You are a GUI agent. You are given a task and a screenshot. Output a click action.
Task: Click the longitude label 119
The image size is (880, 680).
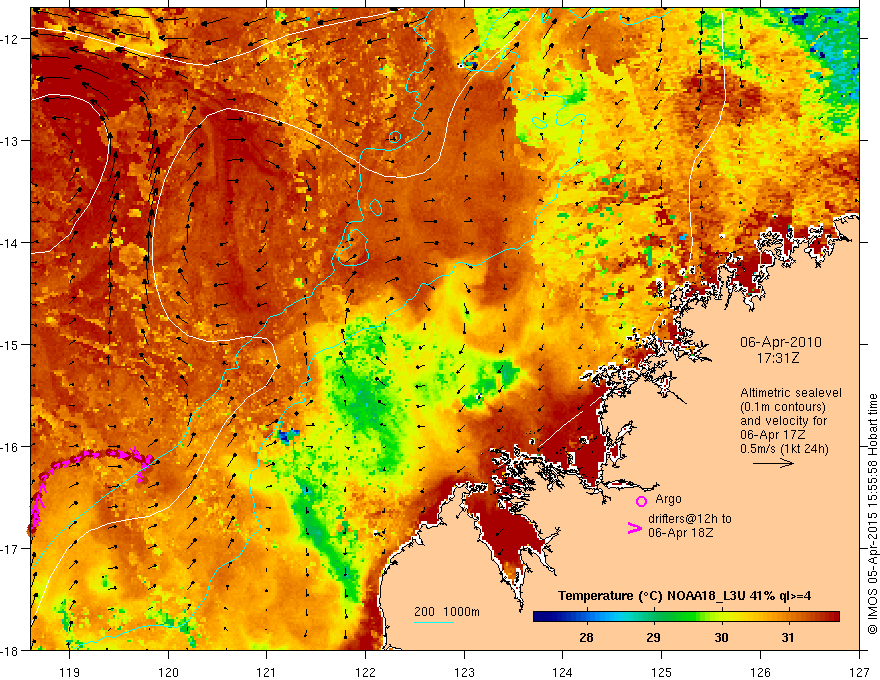pyautogui.click(x=70, y=672)
